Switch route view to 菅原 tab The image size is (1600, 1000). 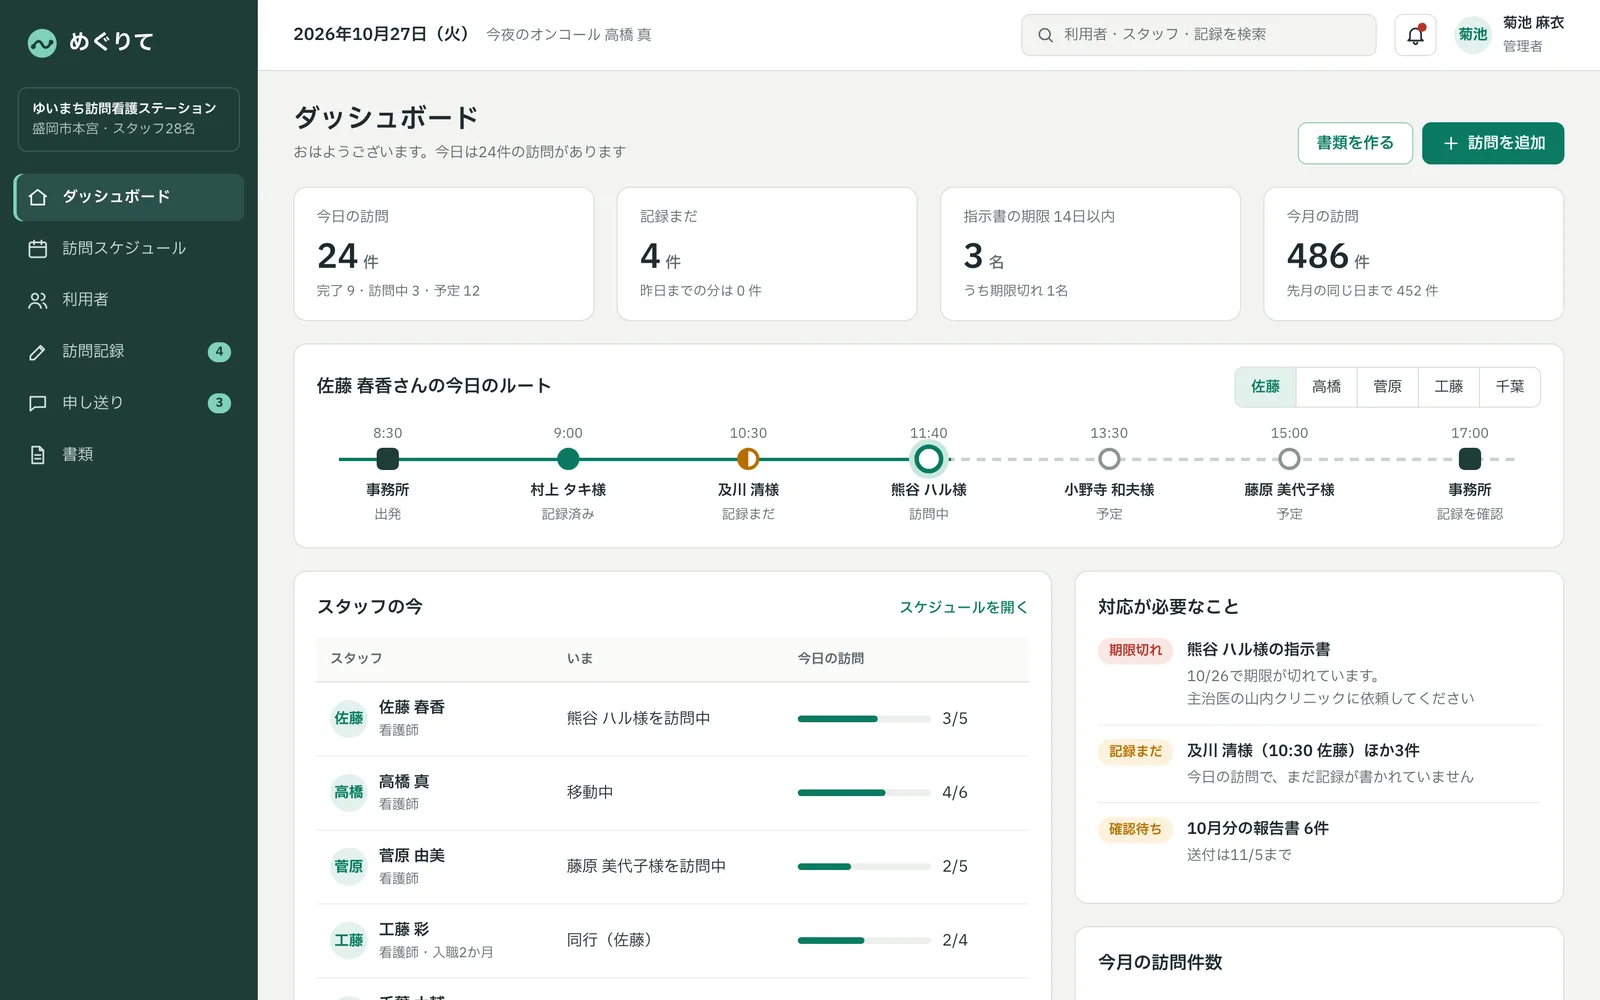coord(1387,387)
